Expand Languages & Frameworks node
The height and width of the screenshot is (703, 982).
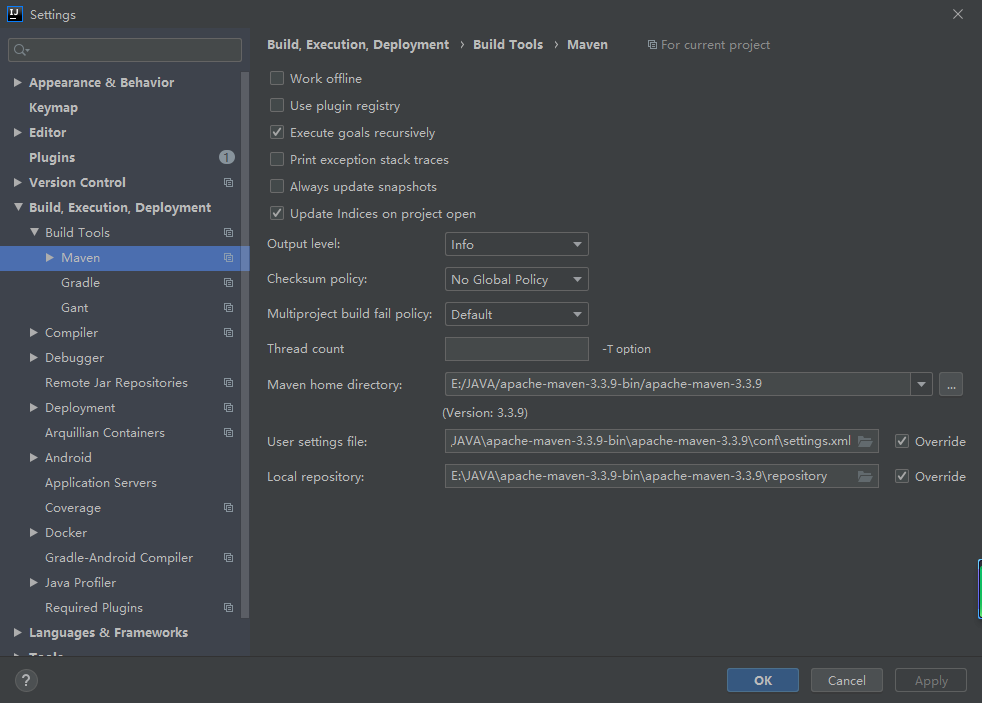pos(18,633)
